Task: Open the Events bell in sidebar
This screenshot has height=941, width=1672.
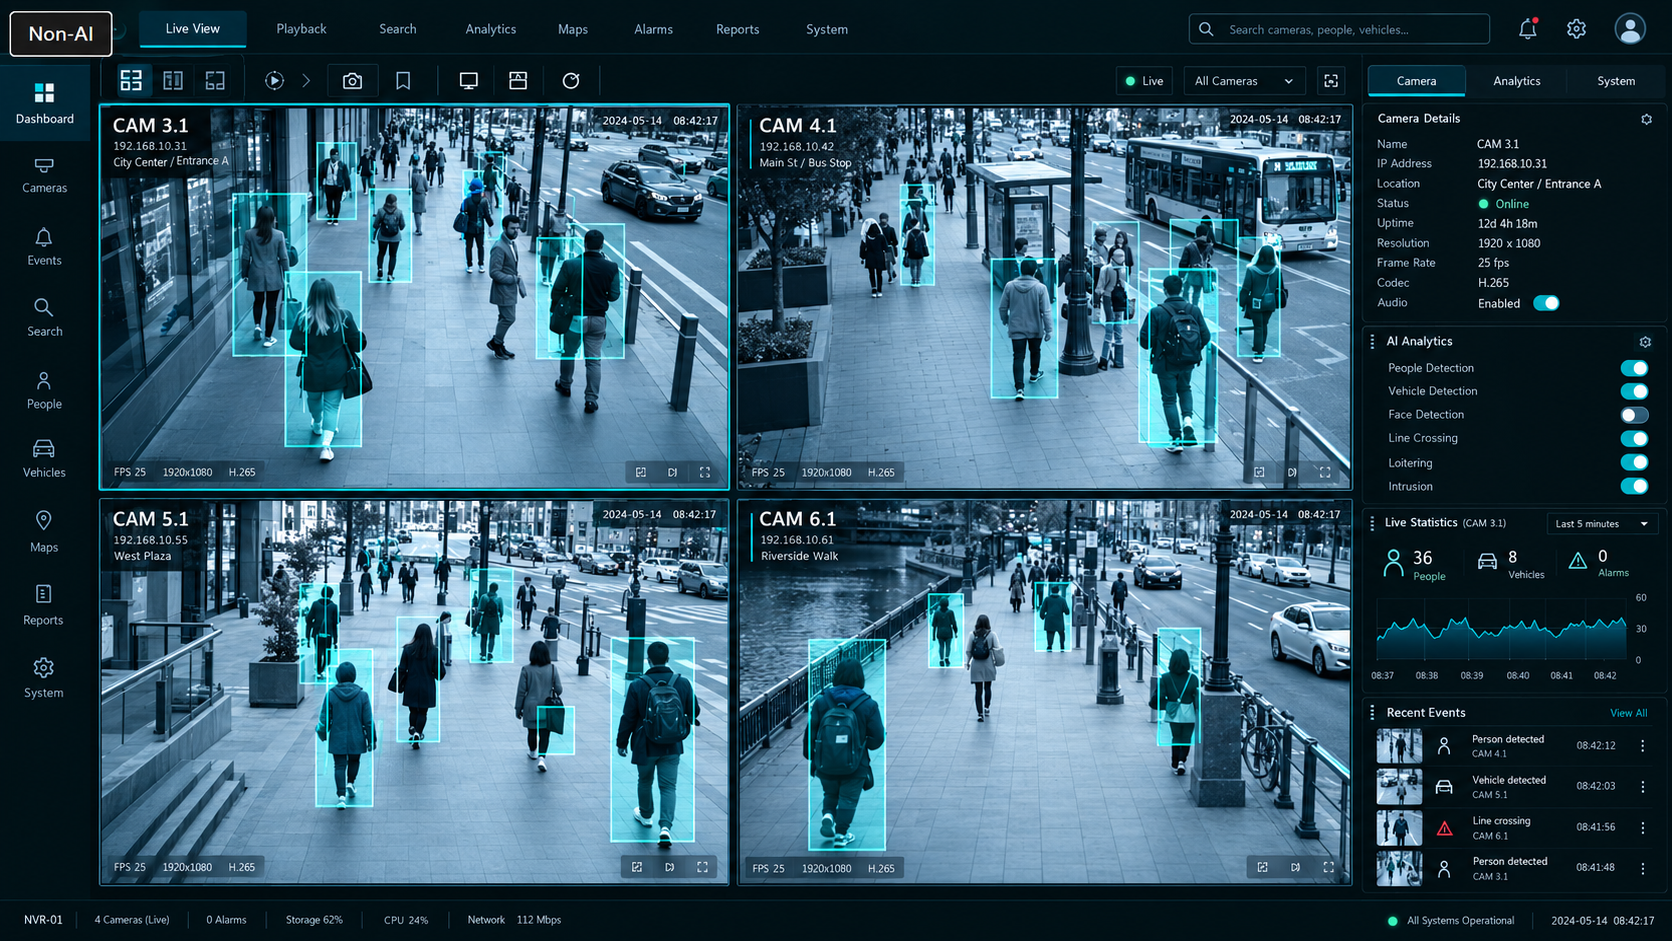Action: click(x=44, y=247)
